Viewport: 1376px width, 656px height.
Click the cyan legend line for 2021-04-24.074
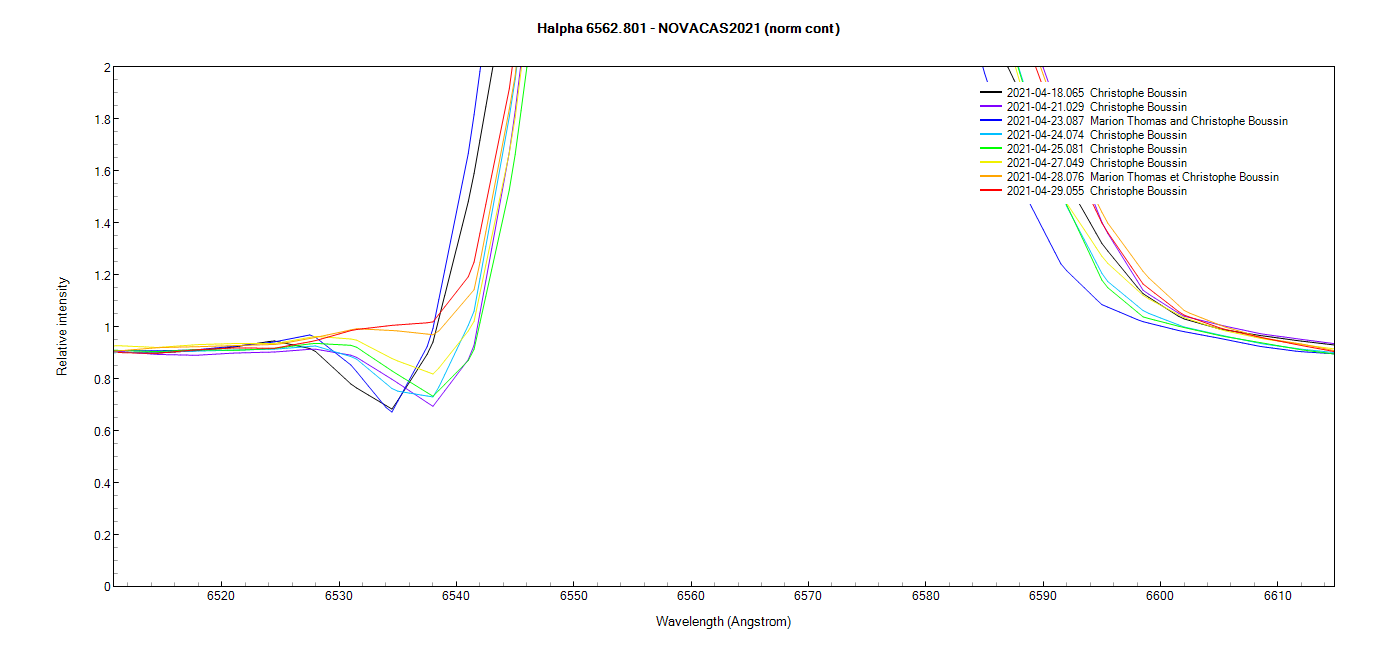tap(990, 135)
